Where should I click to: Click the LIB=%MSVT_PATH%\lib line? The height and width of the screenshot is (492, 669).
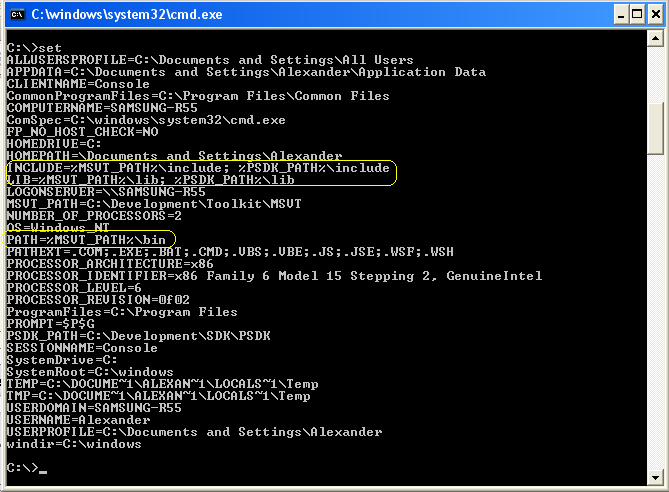coord(150,180)
